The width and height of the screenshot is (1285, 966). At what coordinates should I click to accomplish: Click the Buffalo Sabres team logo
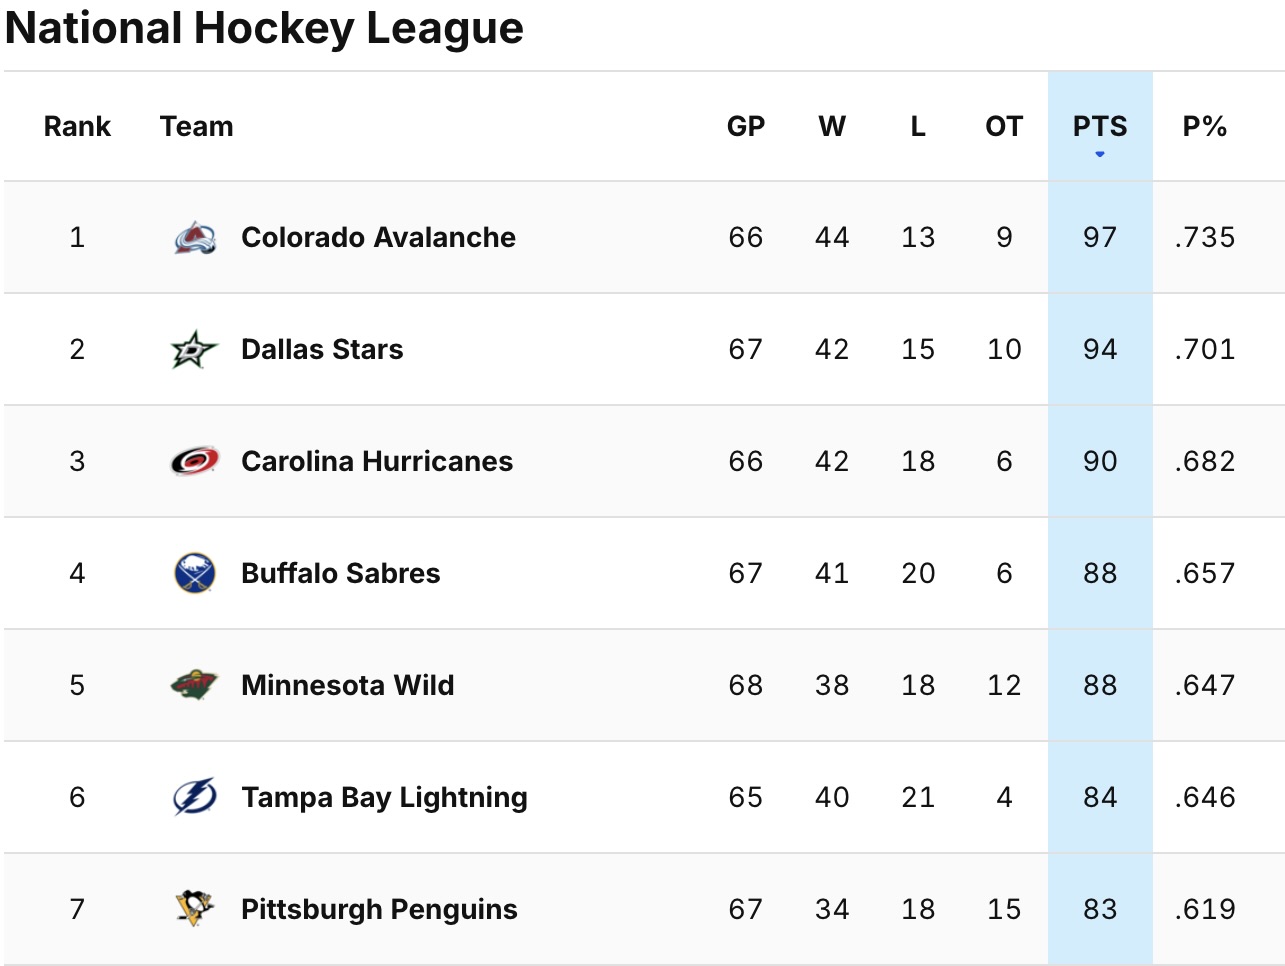pyautogui.click(x=194, y=573)
